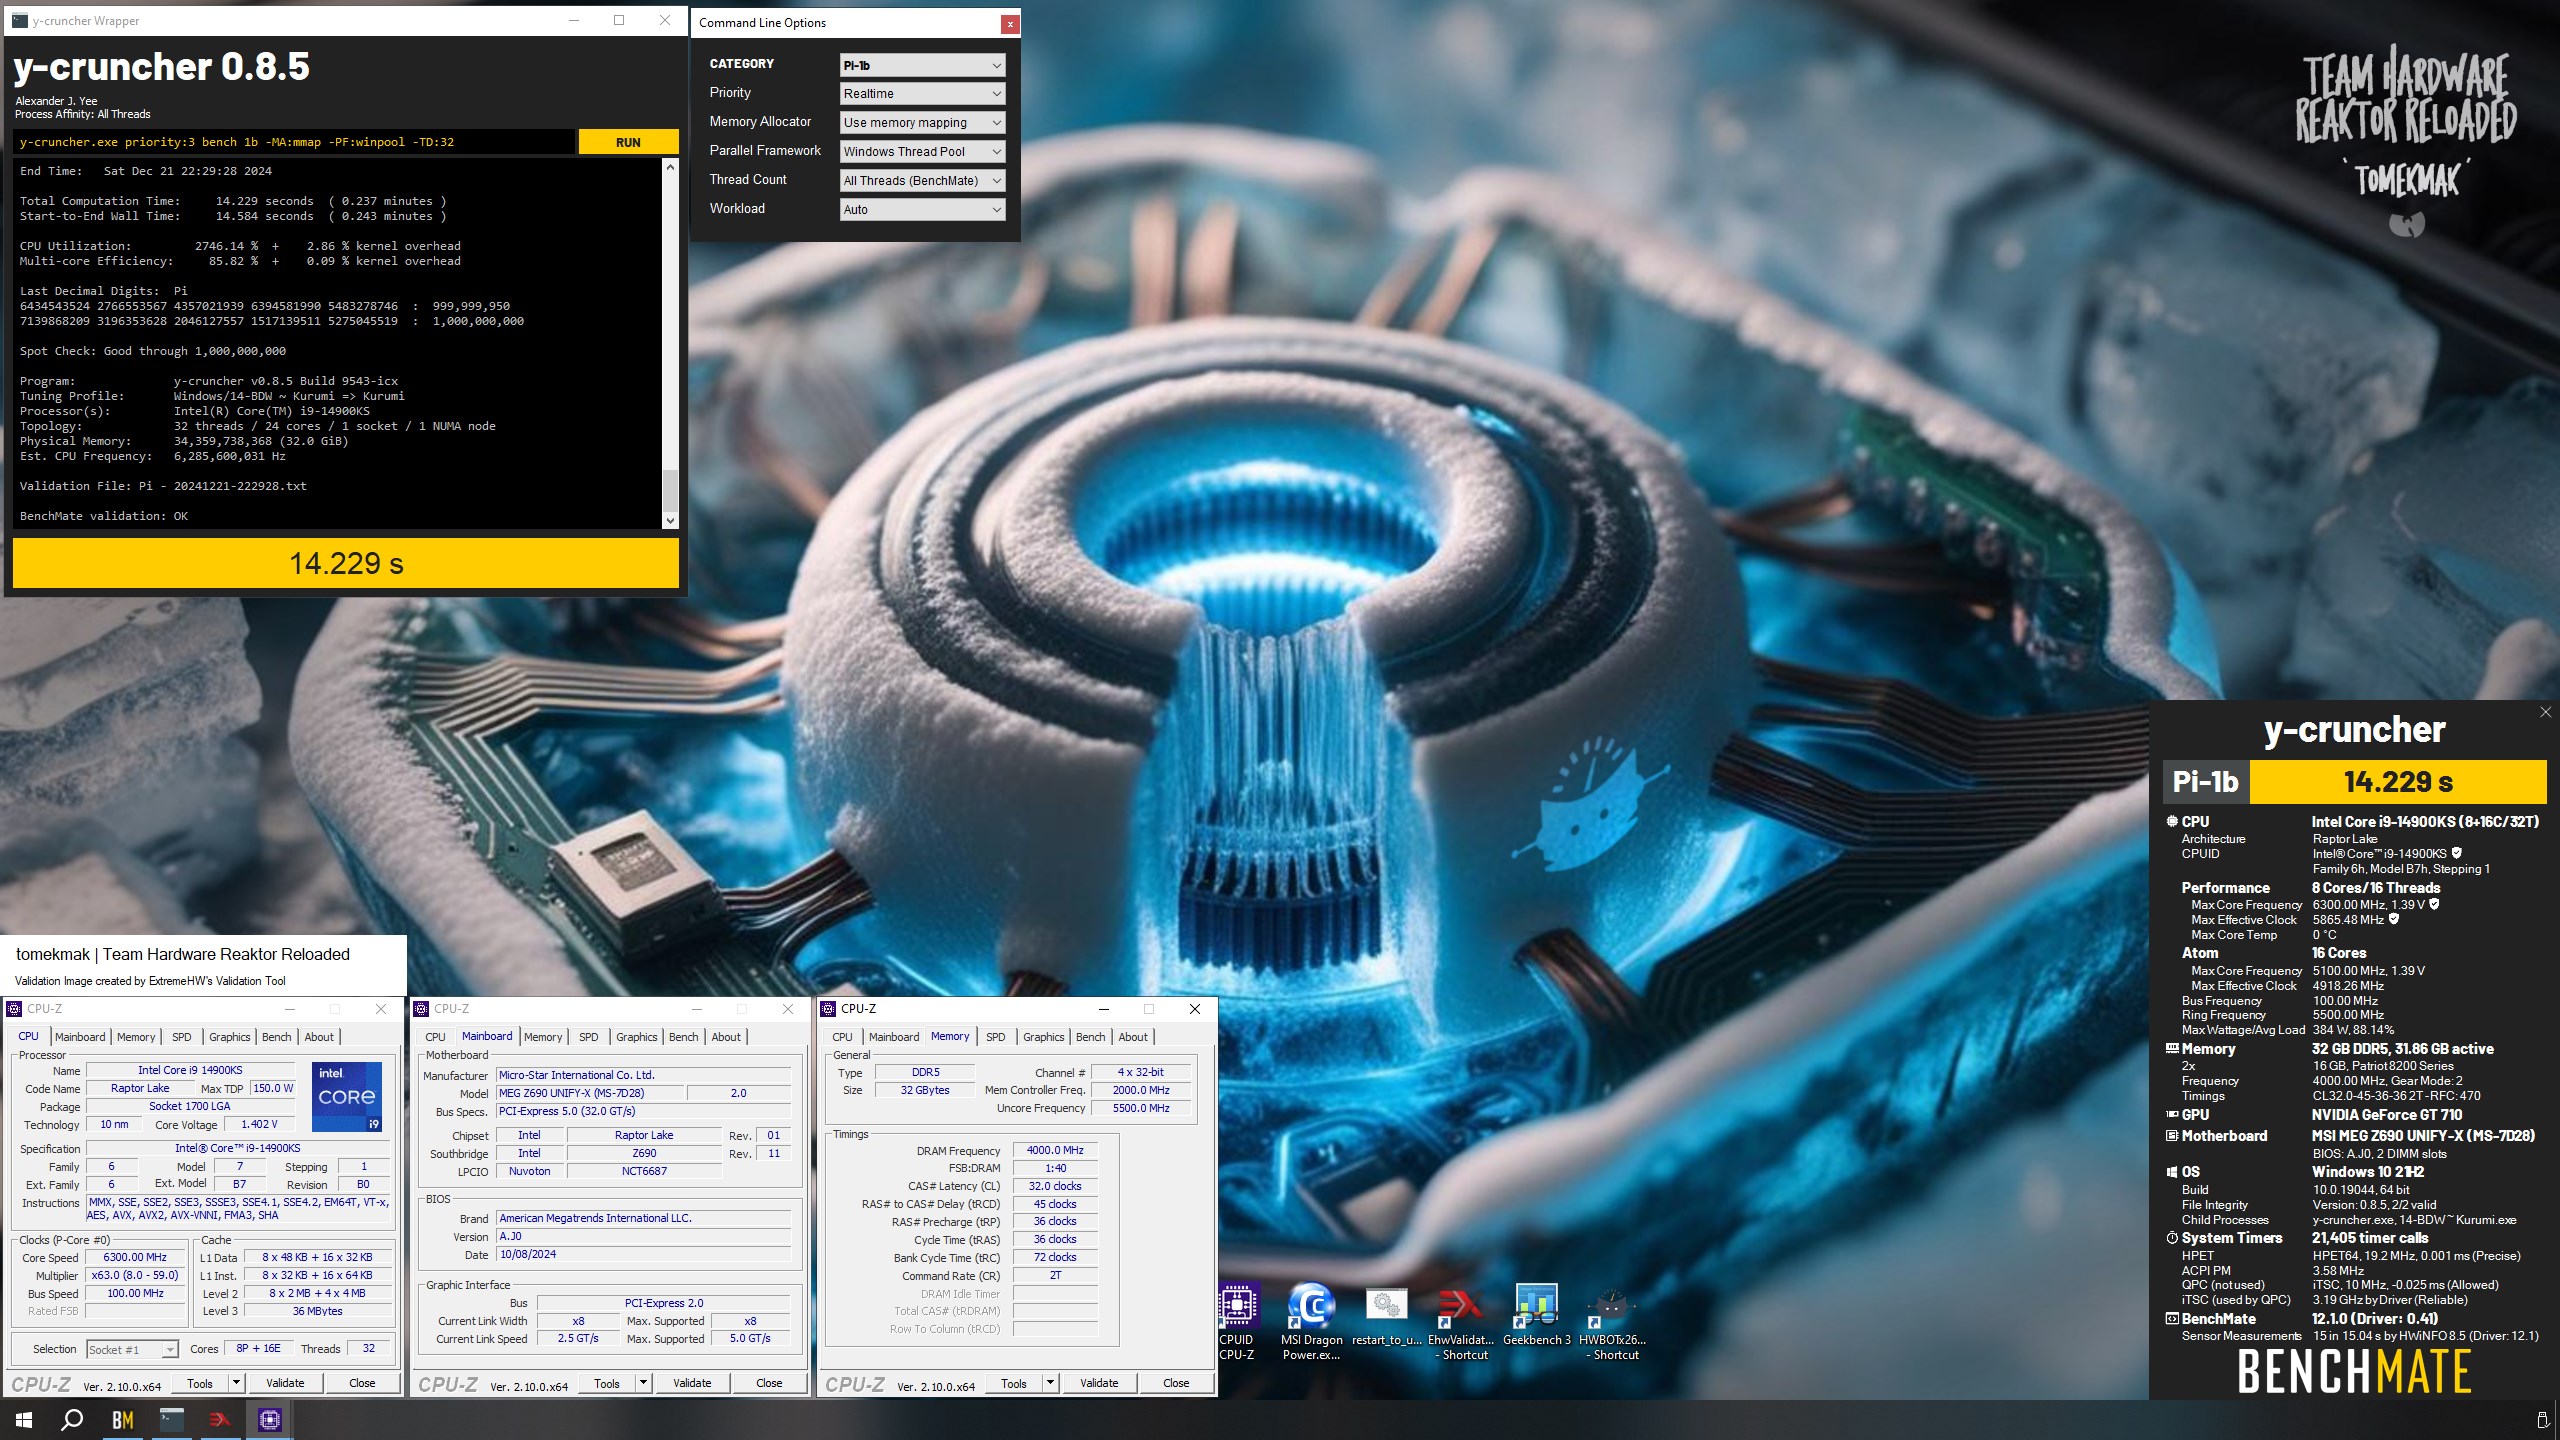Open the Windows Start menu
2560x1440 pixels.
pos(24,1420)
